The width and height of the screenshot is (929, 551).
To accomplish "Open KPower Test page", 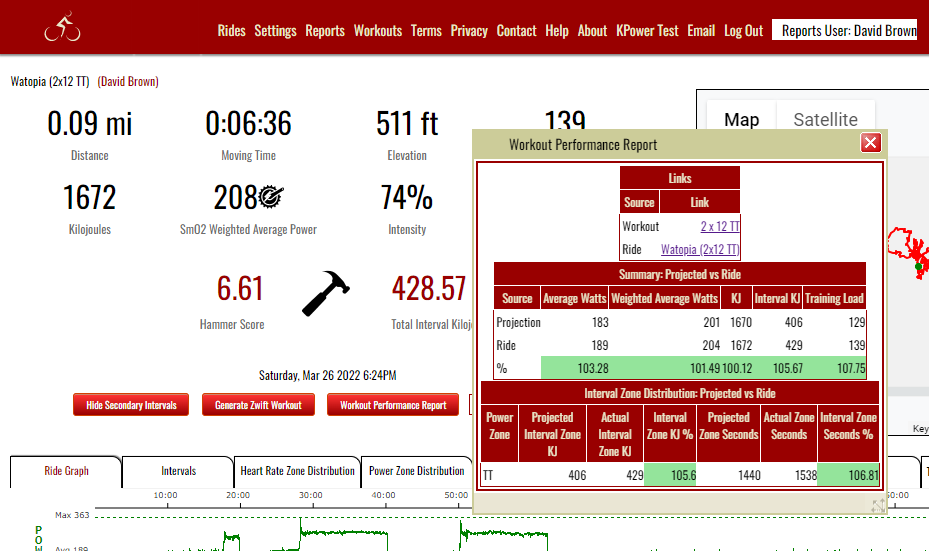I will (647, 31).
